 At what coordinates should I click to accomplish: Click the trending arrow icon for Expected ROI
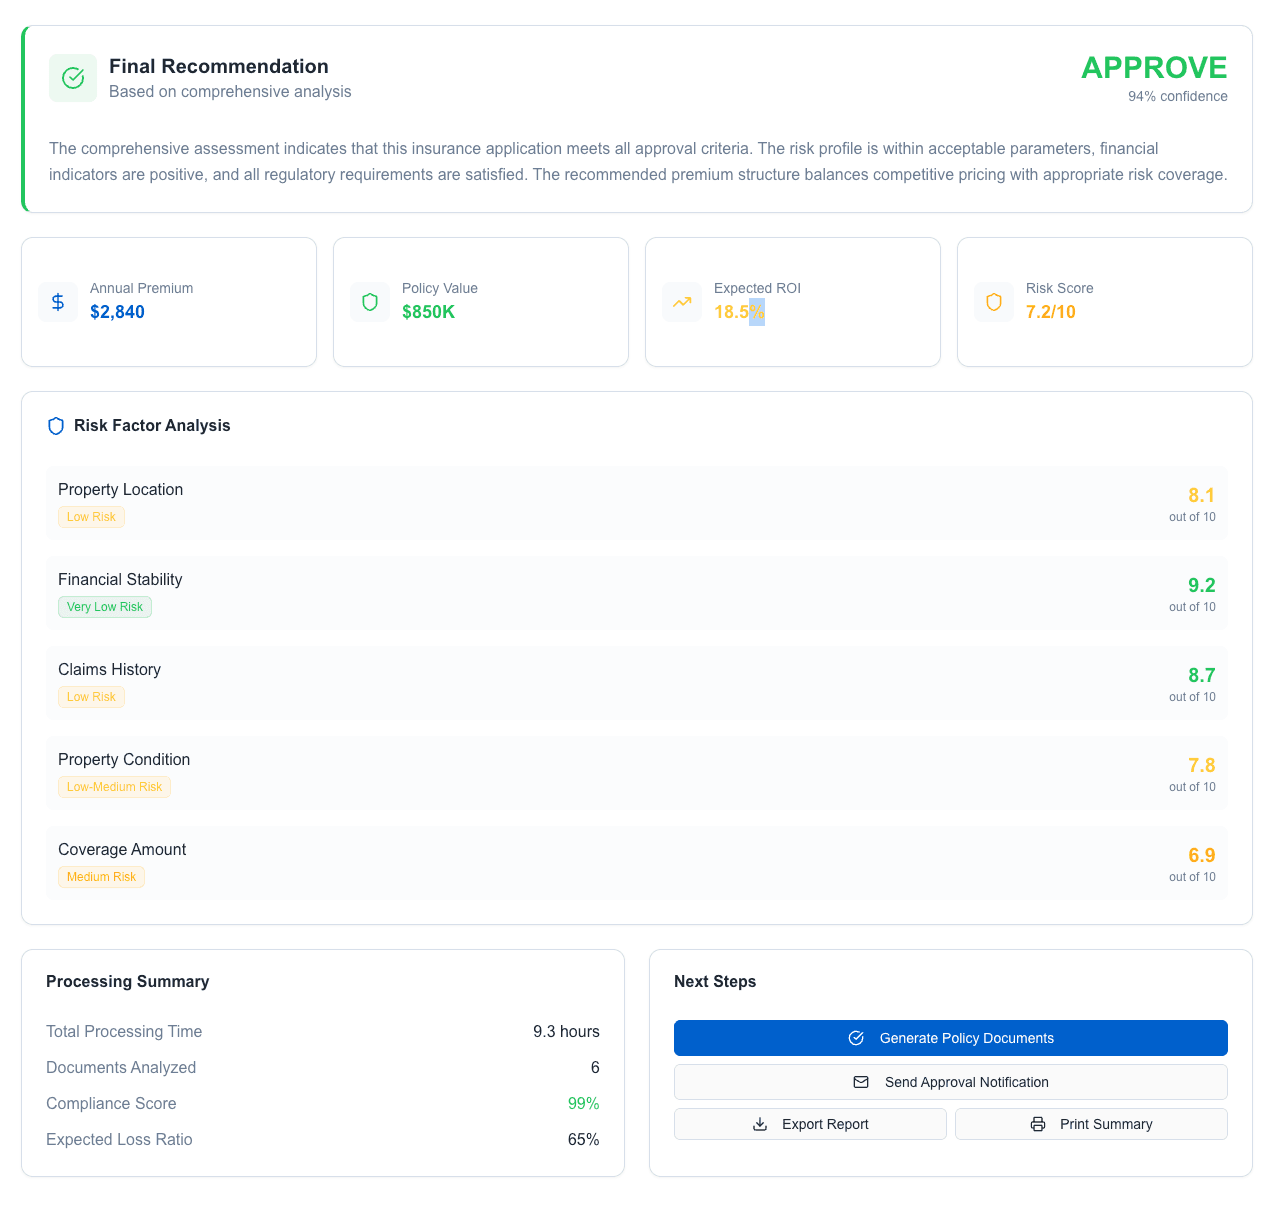pos(682,302)
